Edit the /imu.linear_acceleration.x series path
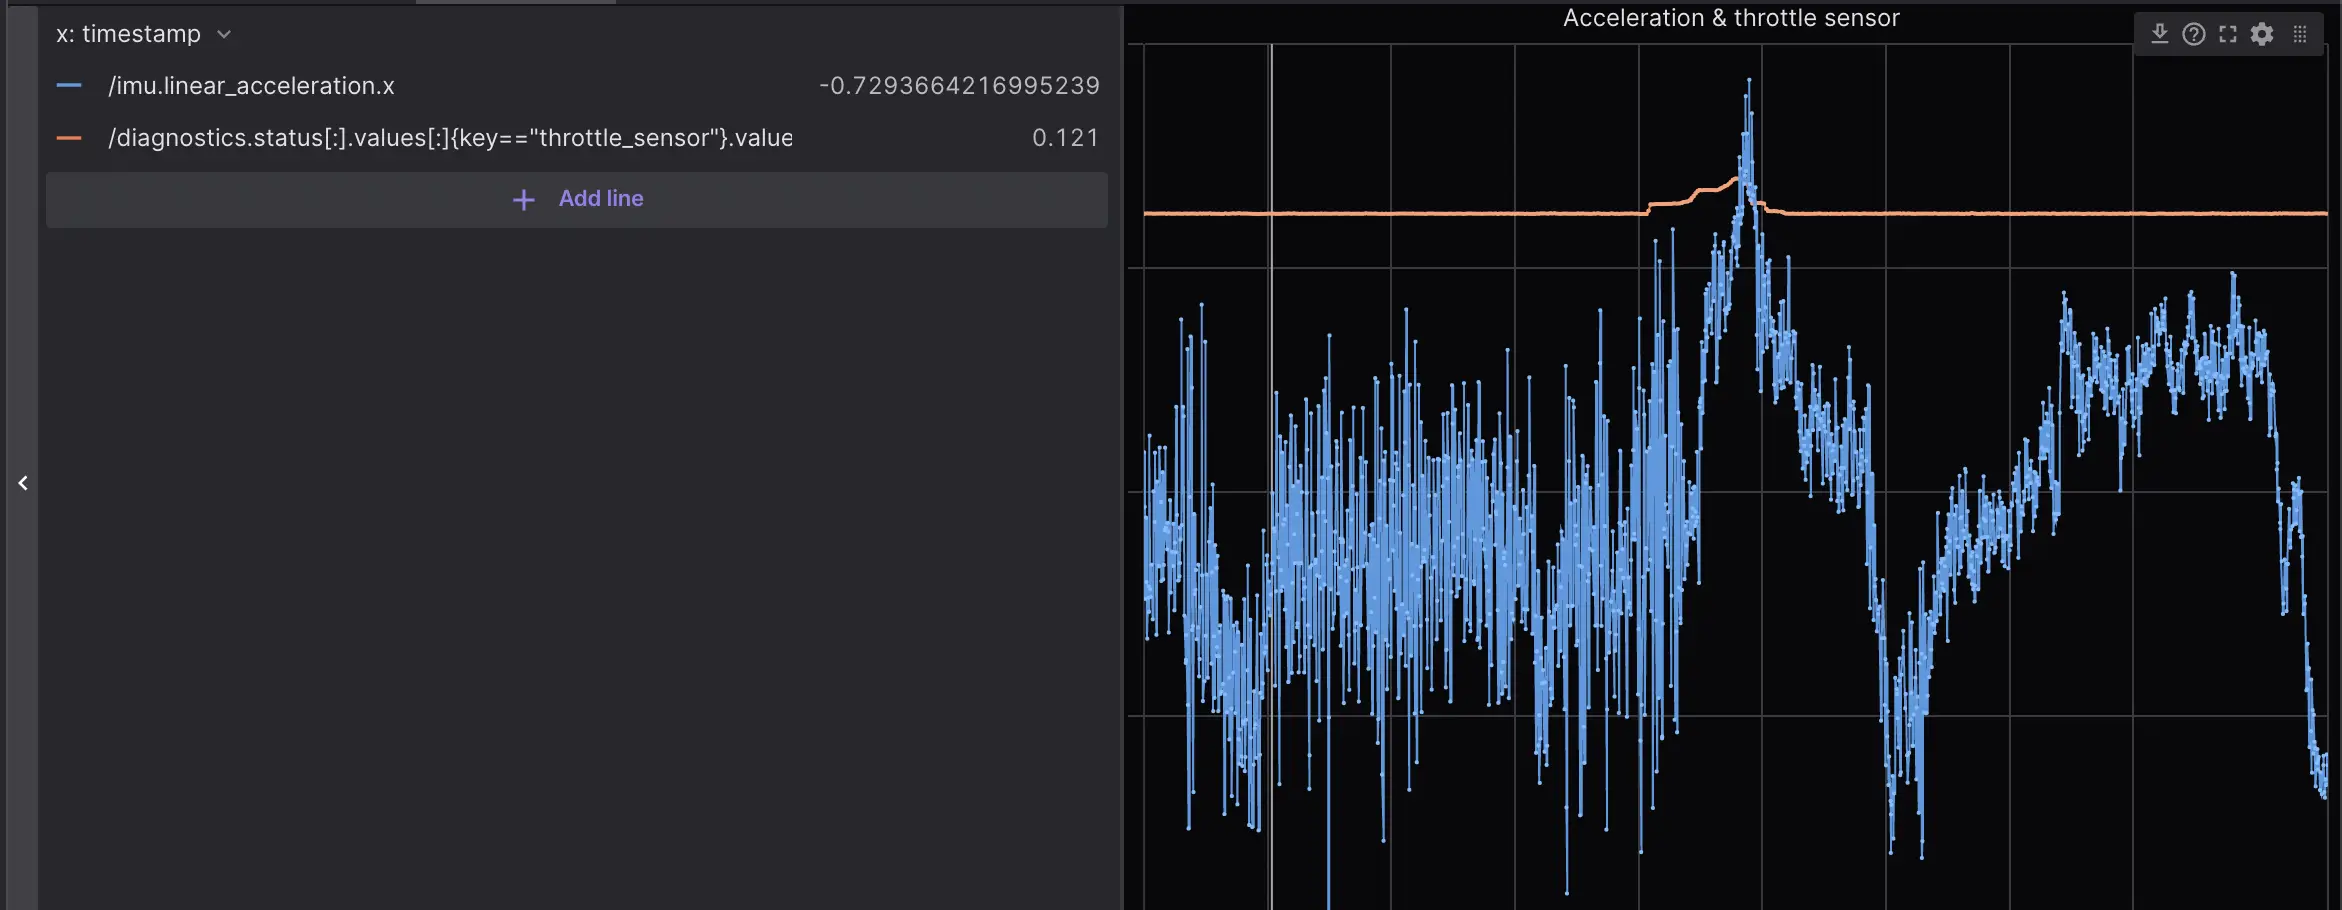This screenshot has height=910, width=2342. point(251,86)
